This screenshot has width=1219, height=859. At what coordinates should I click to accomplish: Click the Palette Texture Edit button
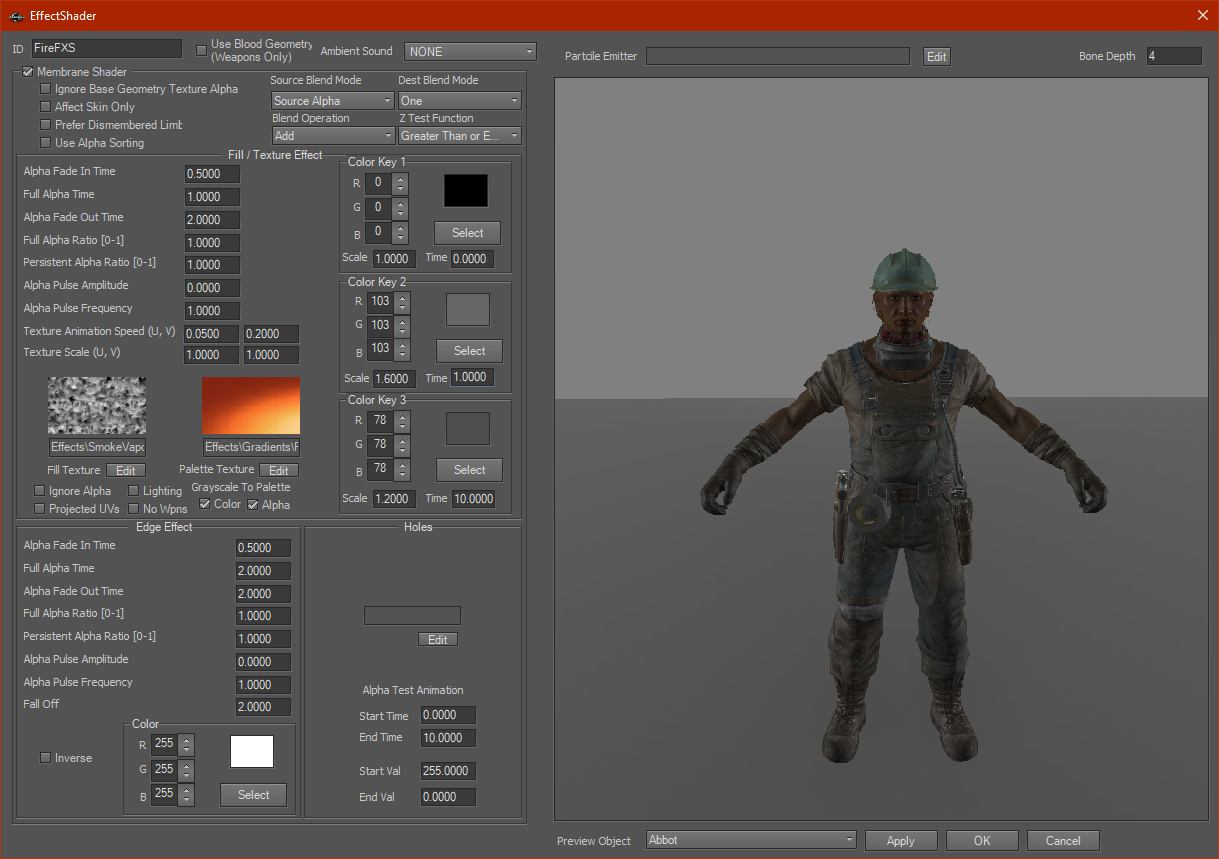click(279, 470)
